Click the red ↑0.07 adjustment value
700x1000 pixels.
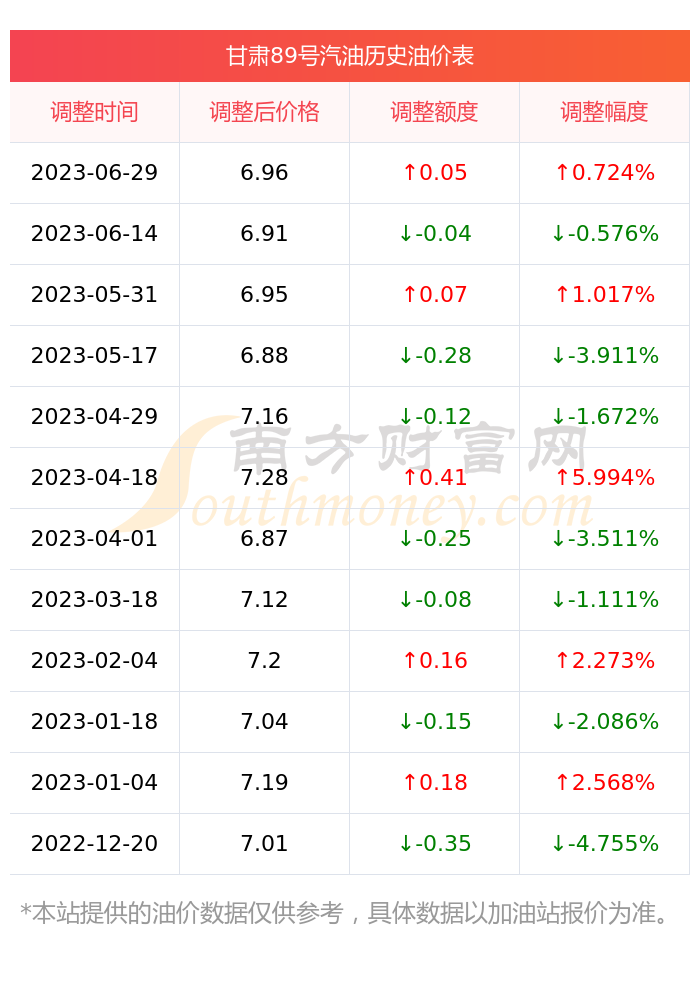pyautogui.click(x=435, y=295)
